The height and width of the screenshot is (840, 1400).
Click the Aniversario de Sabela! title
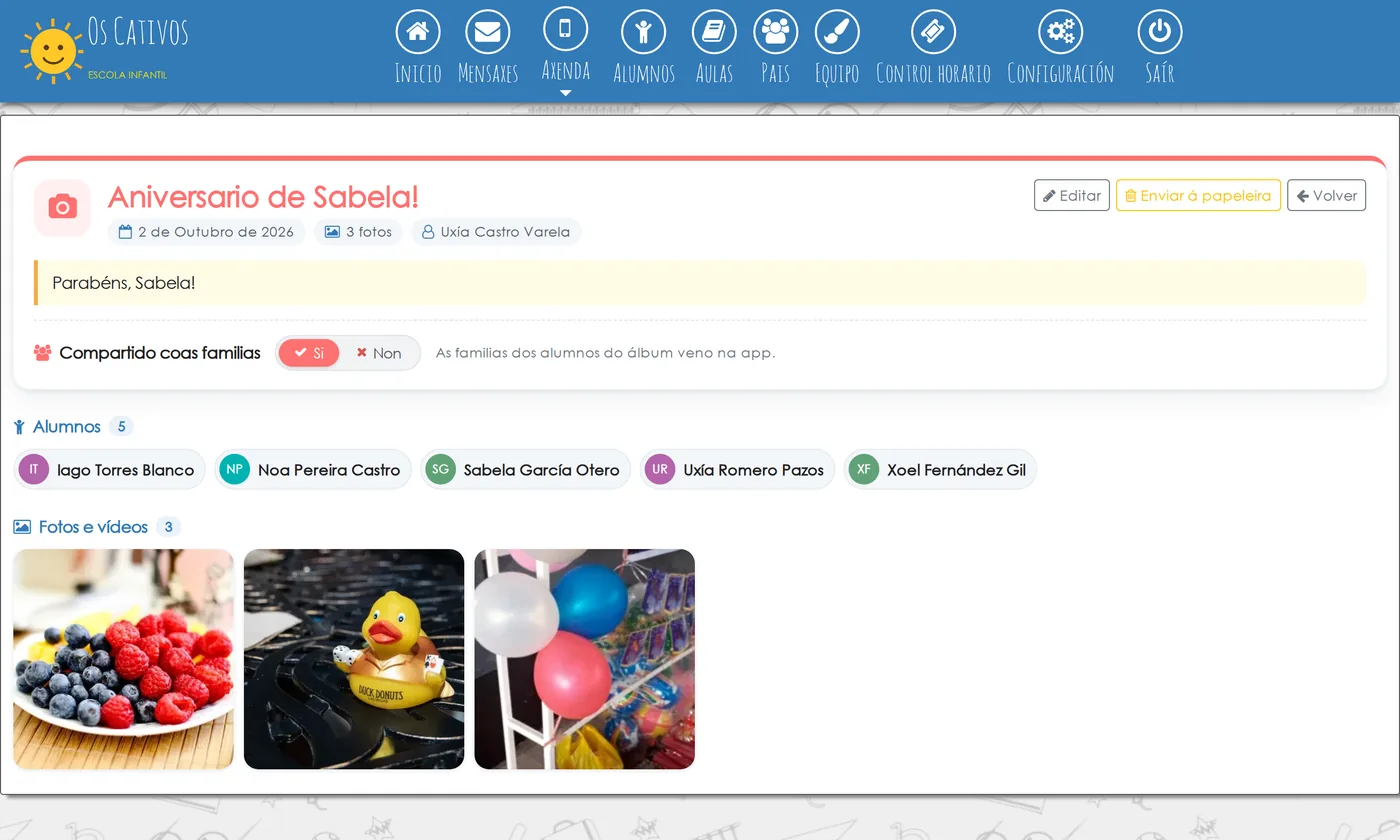263,196
